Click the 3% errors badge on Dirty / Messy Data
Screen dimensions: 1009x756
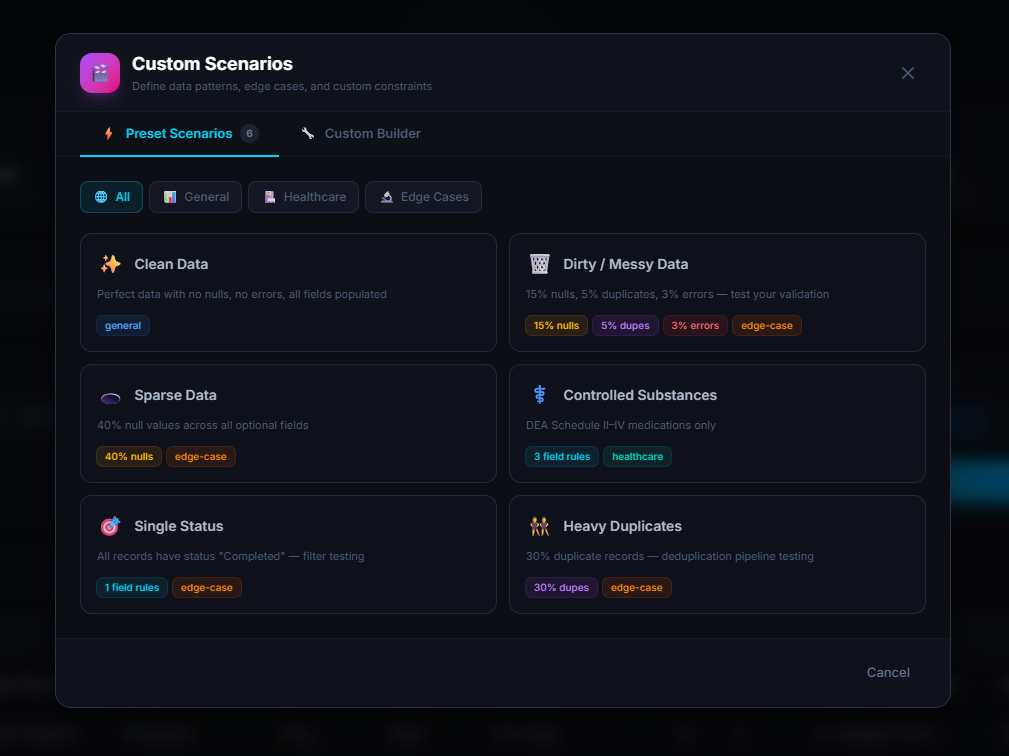pos(695,325)
